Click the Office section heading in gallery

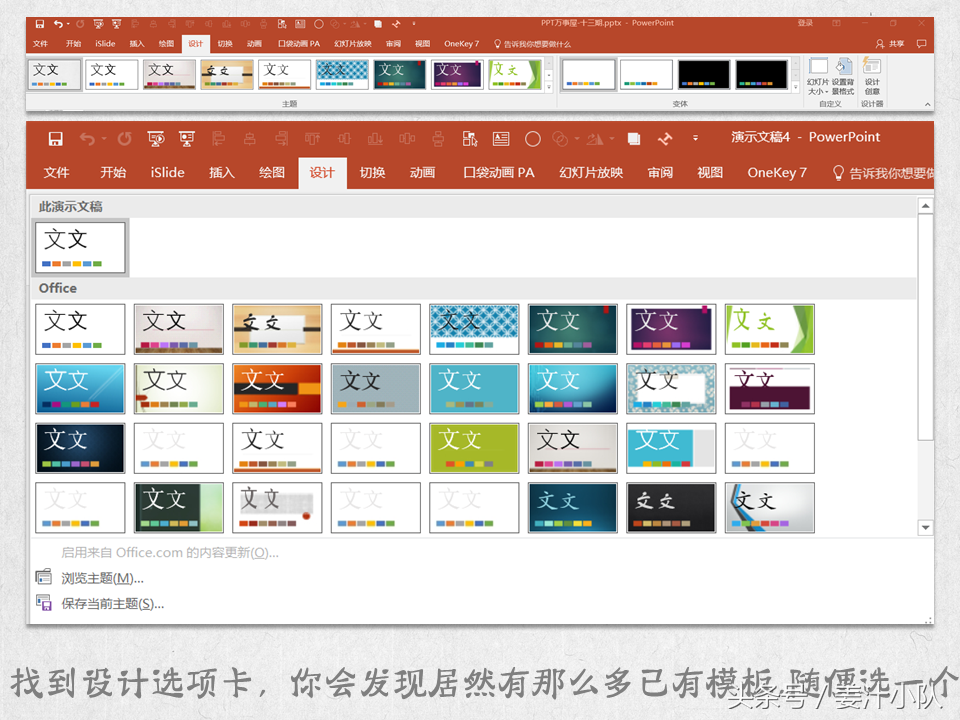[x=58, y=288]
